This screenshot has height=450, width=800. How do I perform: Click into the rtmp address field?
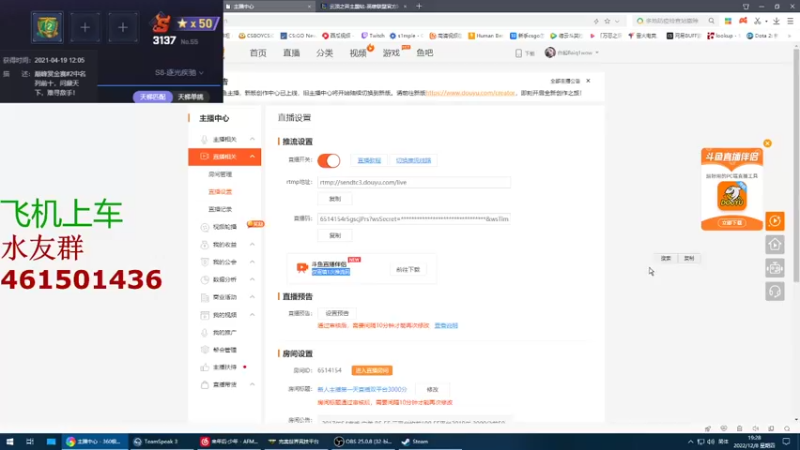pyautogui.click(x=413, y=182)
